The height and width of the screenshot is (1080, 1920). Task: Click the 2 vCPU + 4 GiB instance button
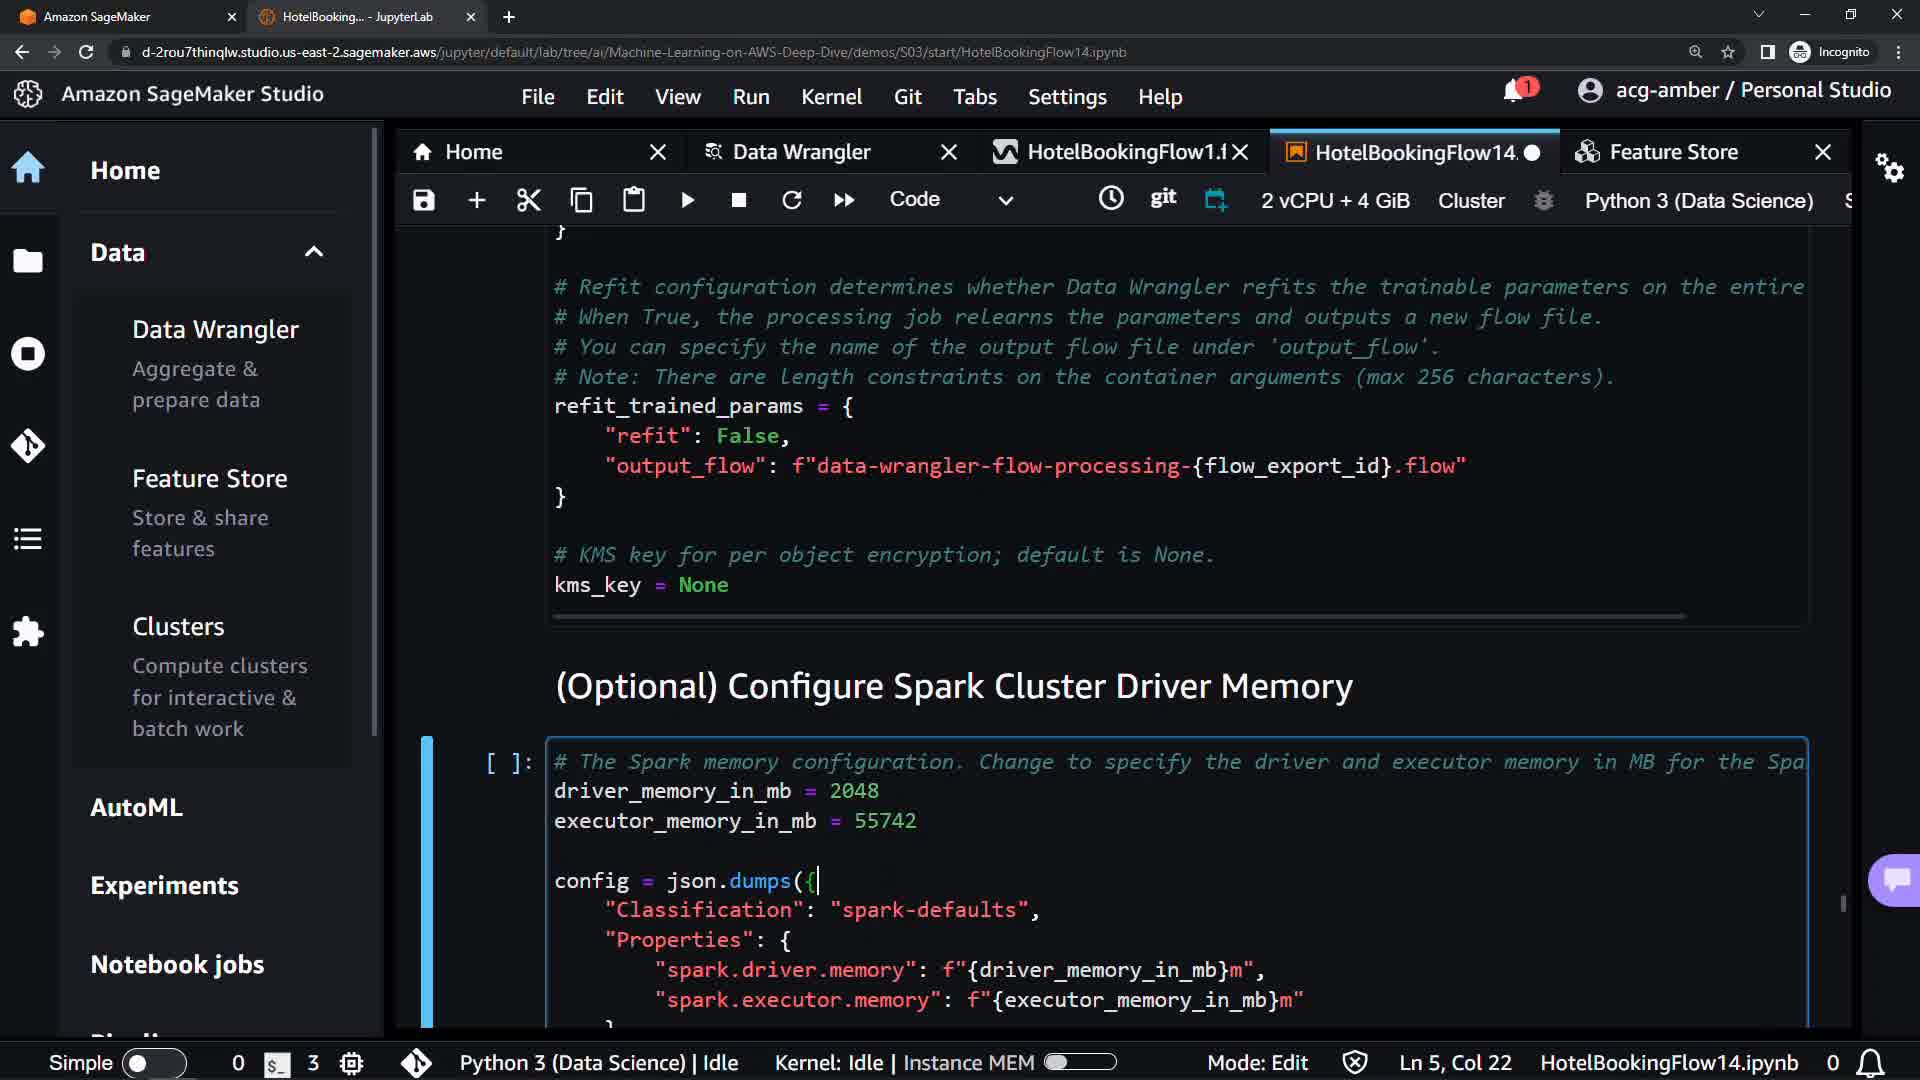click(x=1335, y=200)
